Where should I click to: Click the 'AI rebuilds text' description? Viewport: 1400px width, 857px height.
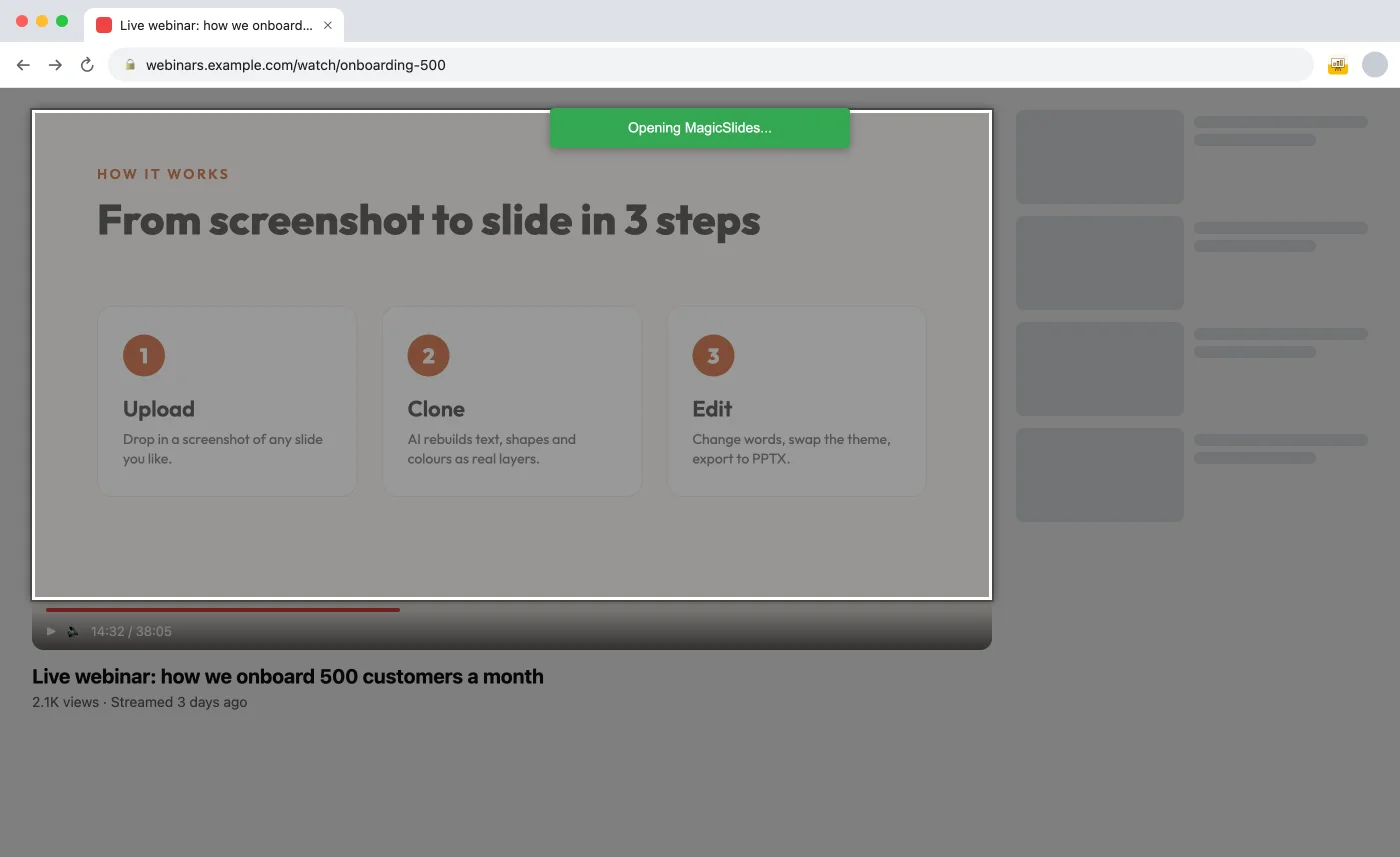[492, 449]
